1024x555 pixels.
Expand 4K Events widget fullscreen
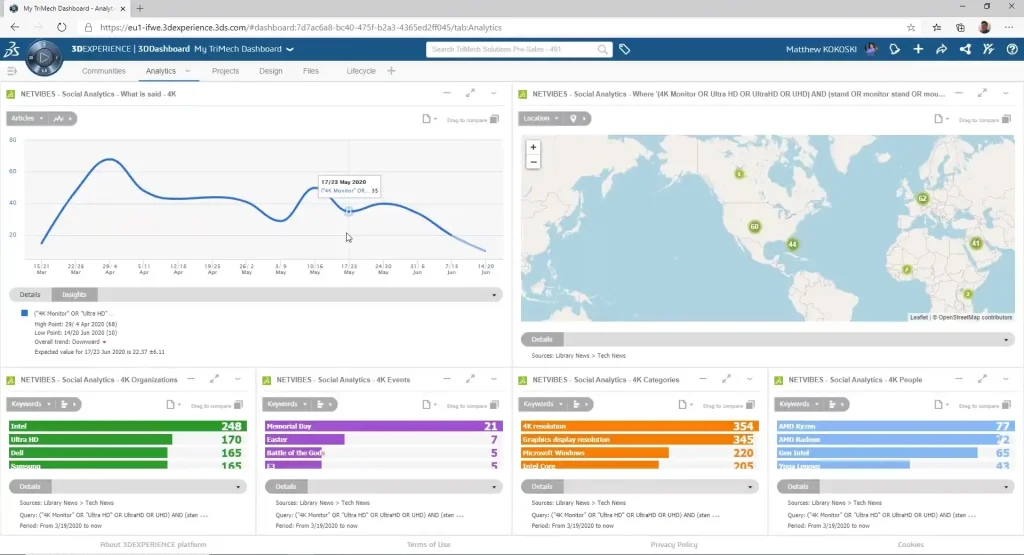click(470, 379)
